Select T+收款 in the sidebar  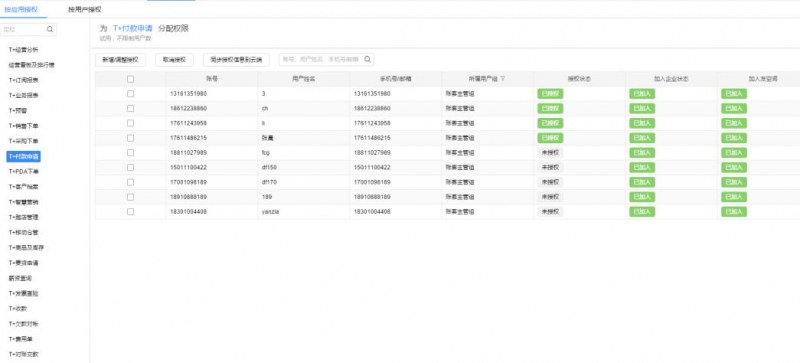coord(18,309)
